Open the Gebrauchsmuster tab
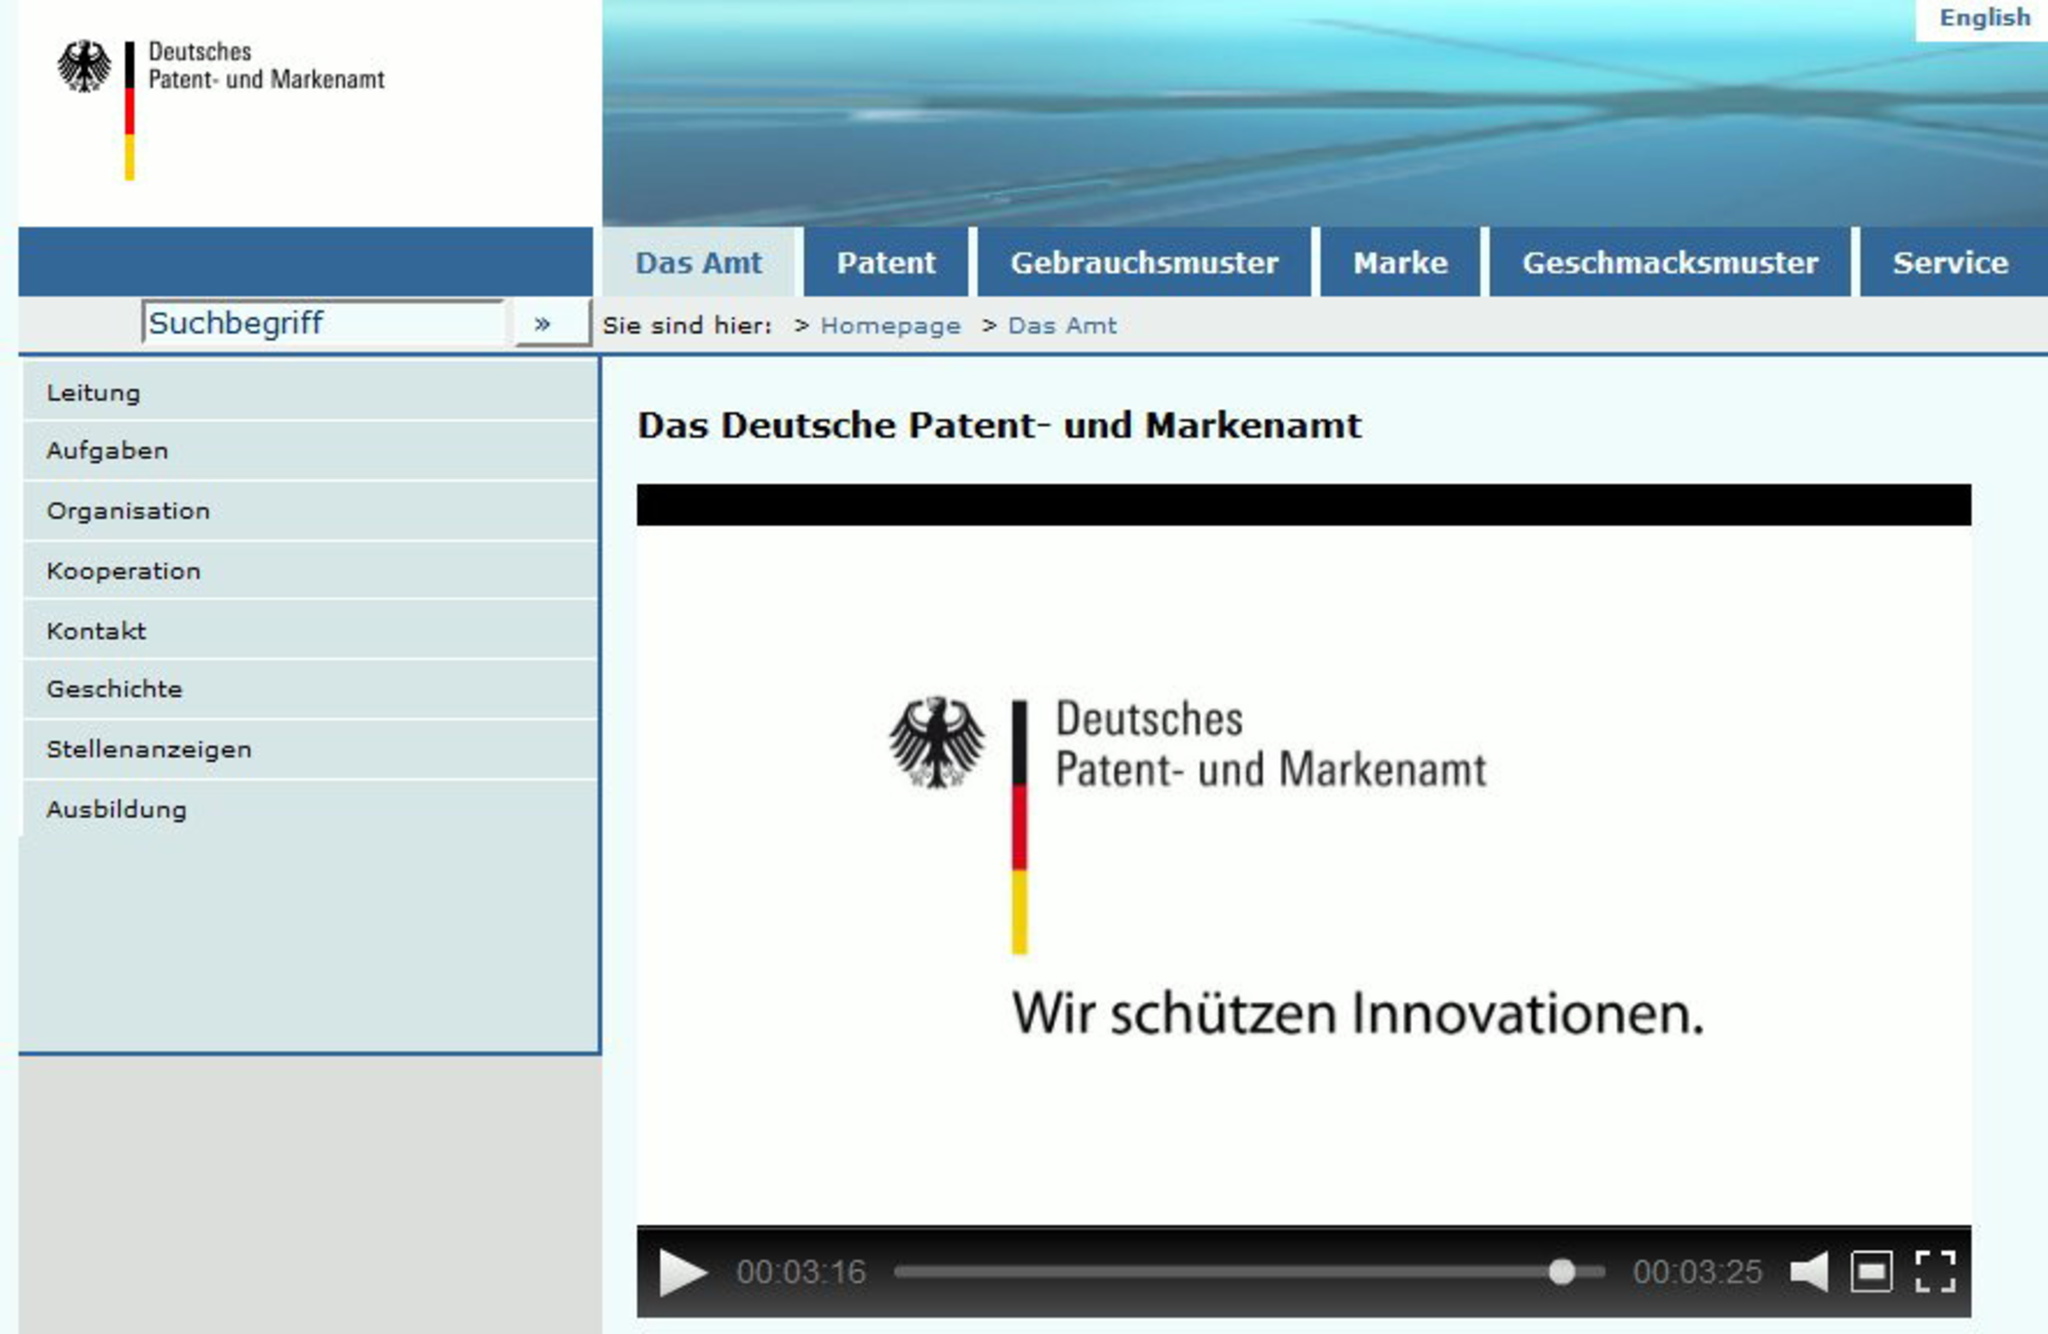Image resolution: width=2048 pixels, height=1334 pixels. pos(1144,263)
